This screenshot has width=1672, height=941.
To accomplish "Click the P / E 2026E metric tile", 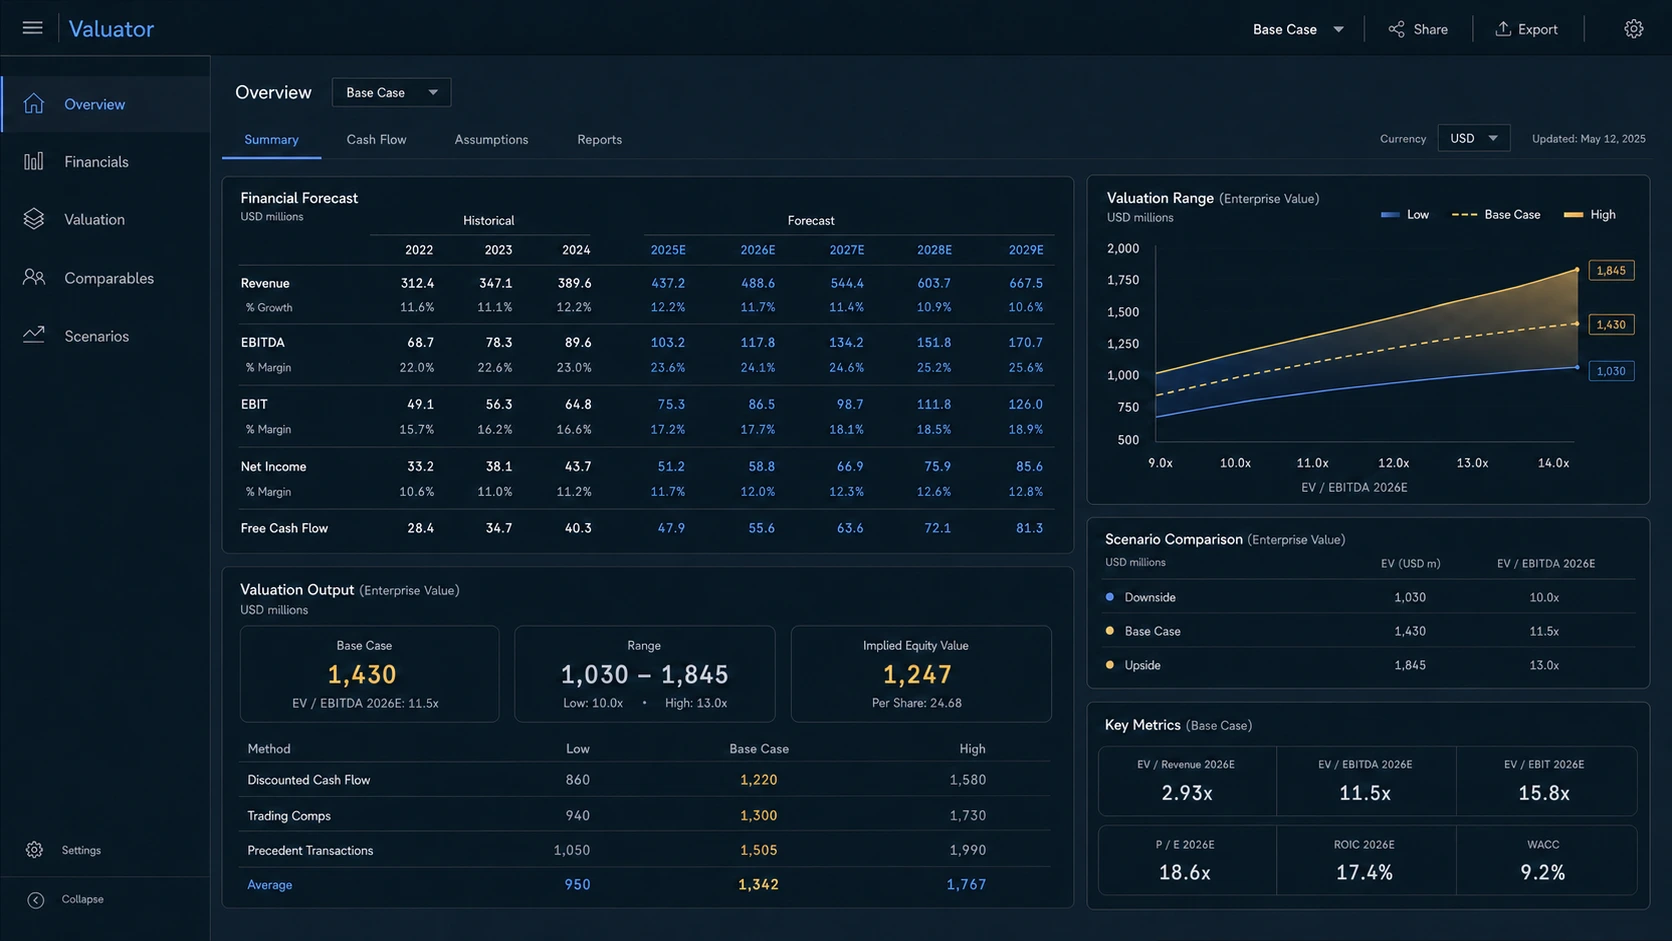I will tap(1187, 860).
